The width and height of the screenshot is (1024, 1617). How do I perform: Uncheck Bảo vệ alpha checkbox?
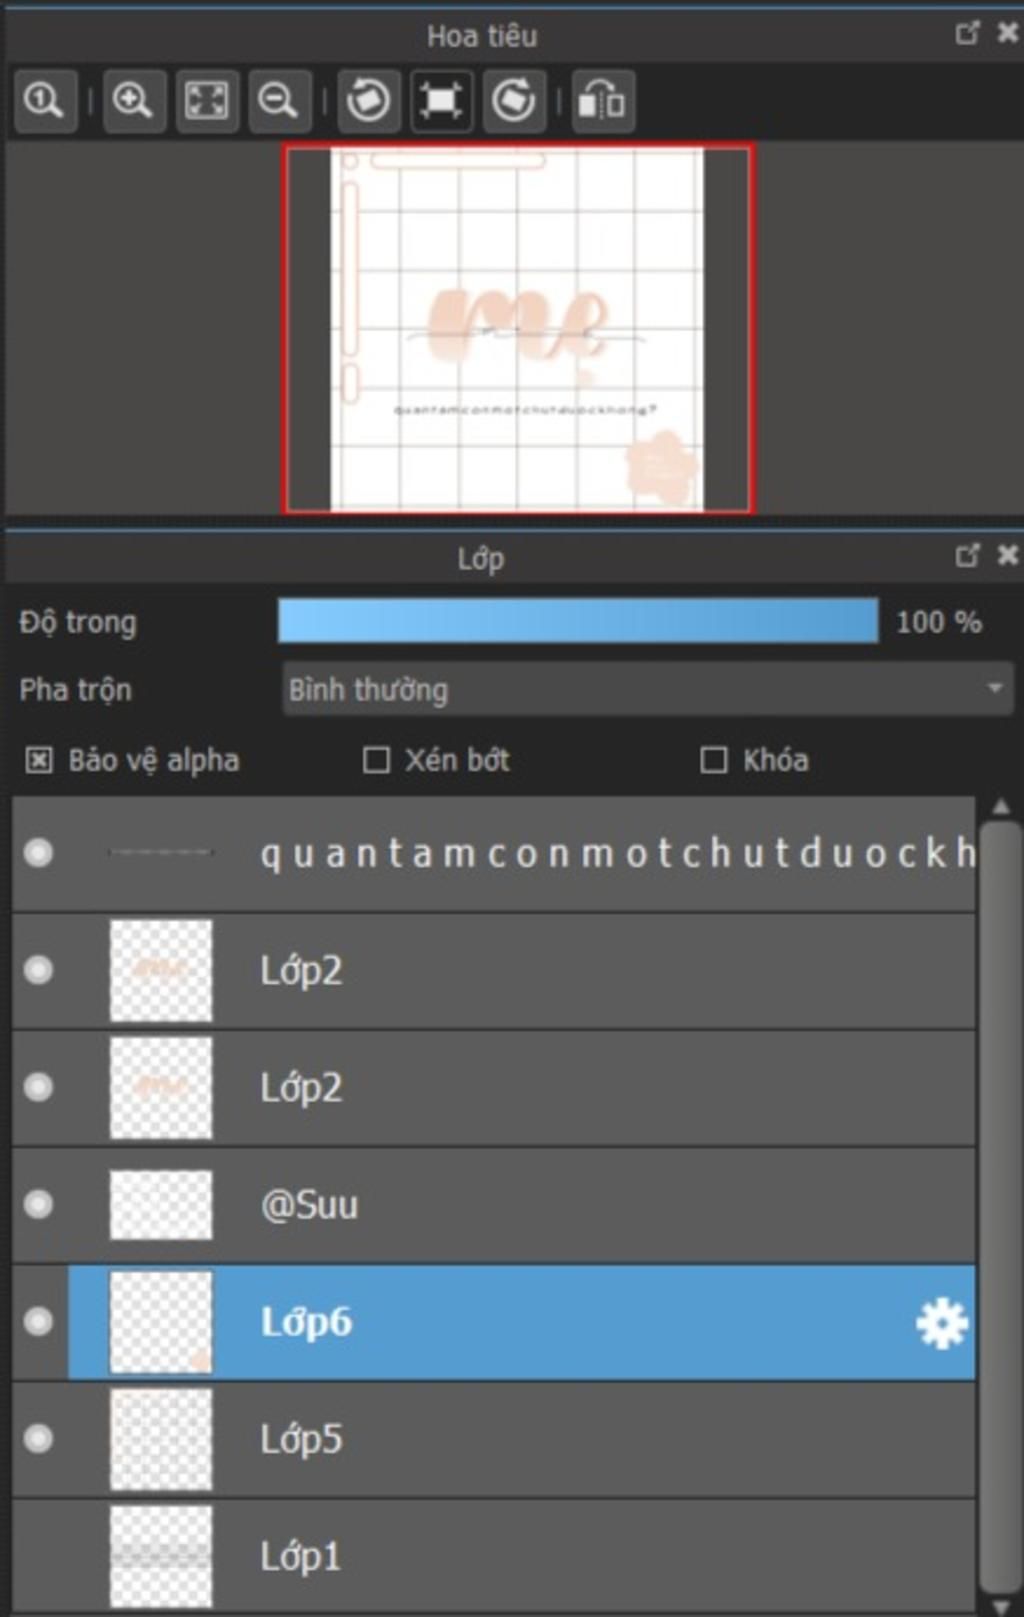point(38,760)
